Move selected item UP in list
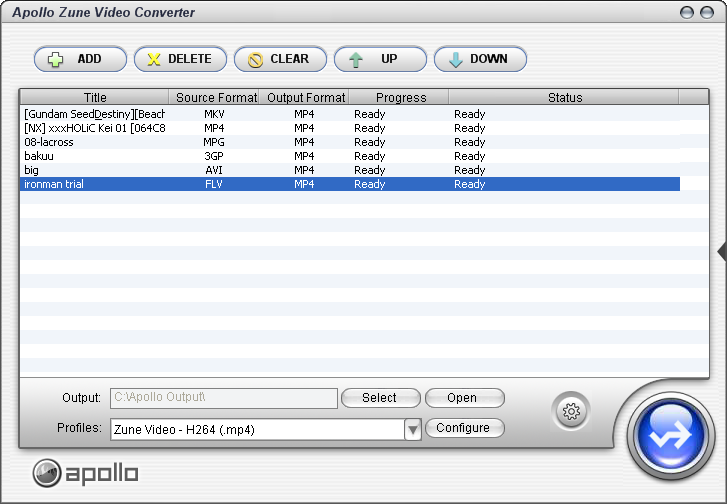Screen dimensions: 727x504 tap(380, 59)
